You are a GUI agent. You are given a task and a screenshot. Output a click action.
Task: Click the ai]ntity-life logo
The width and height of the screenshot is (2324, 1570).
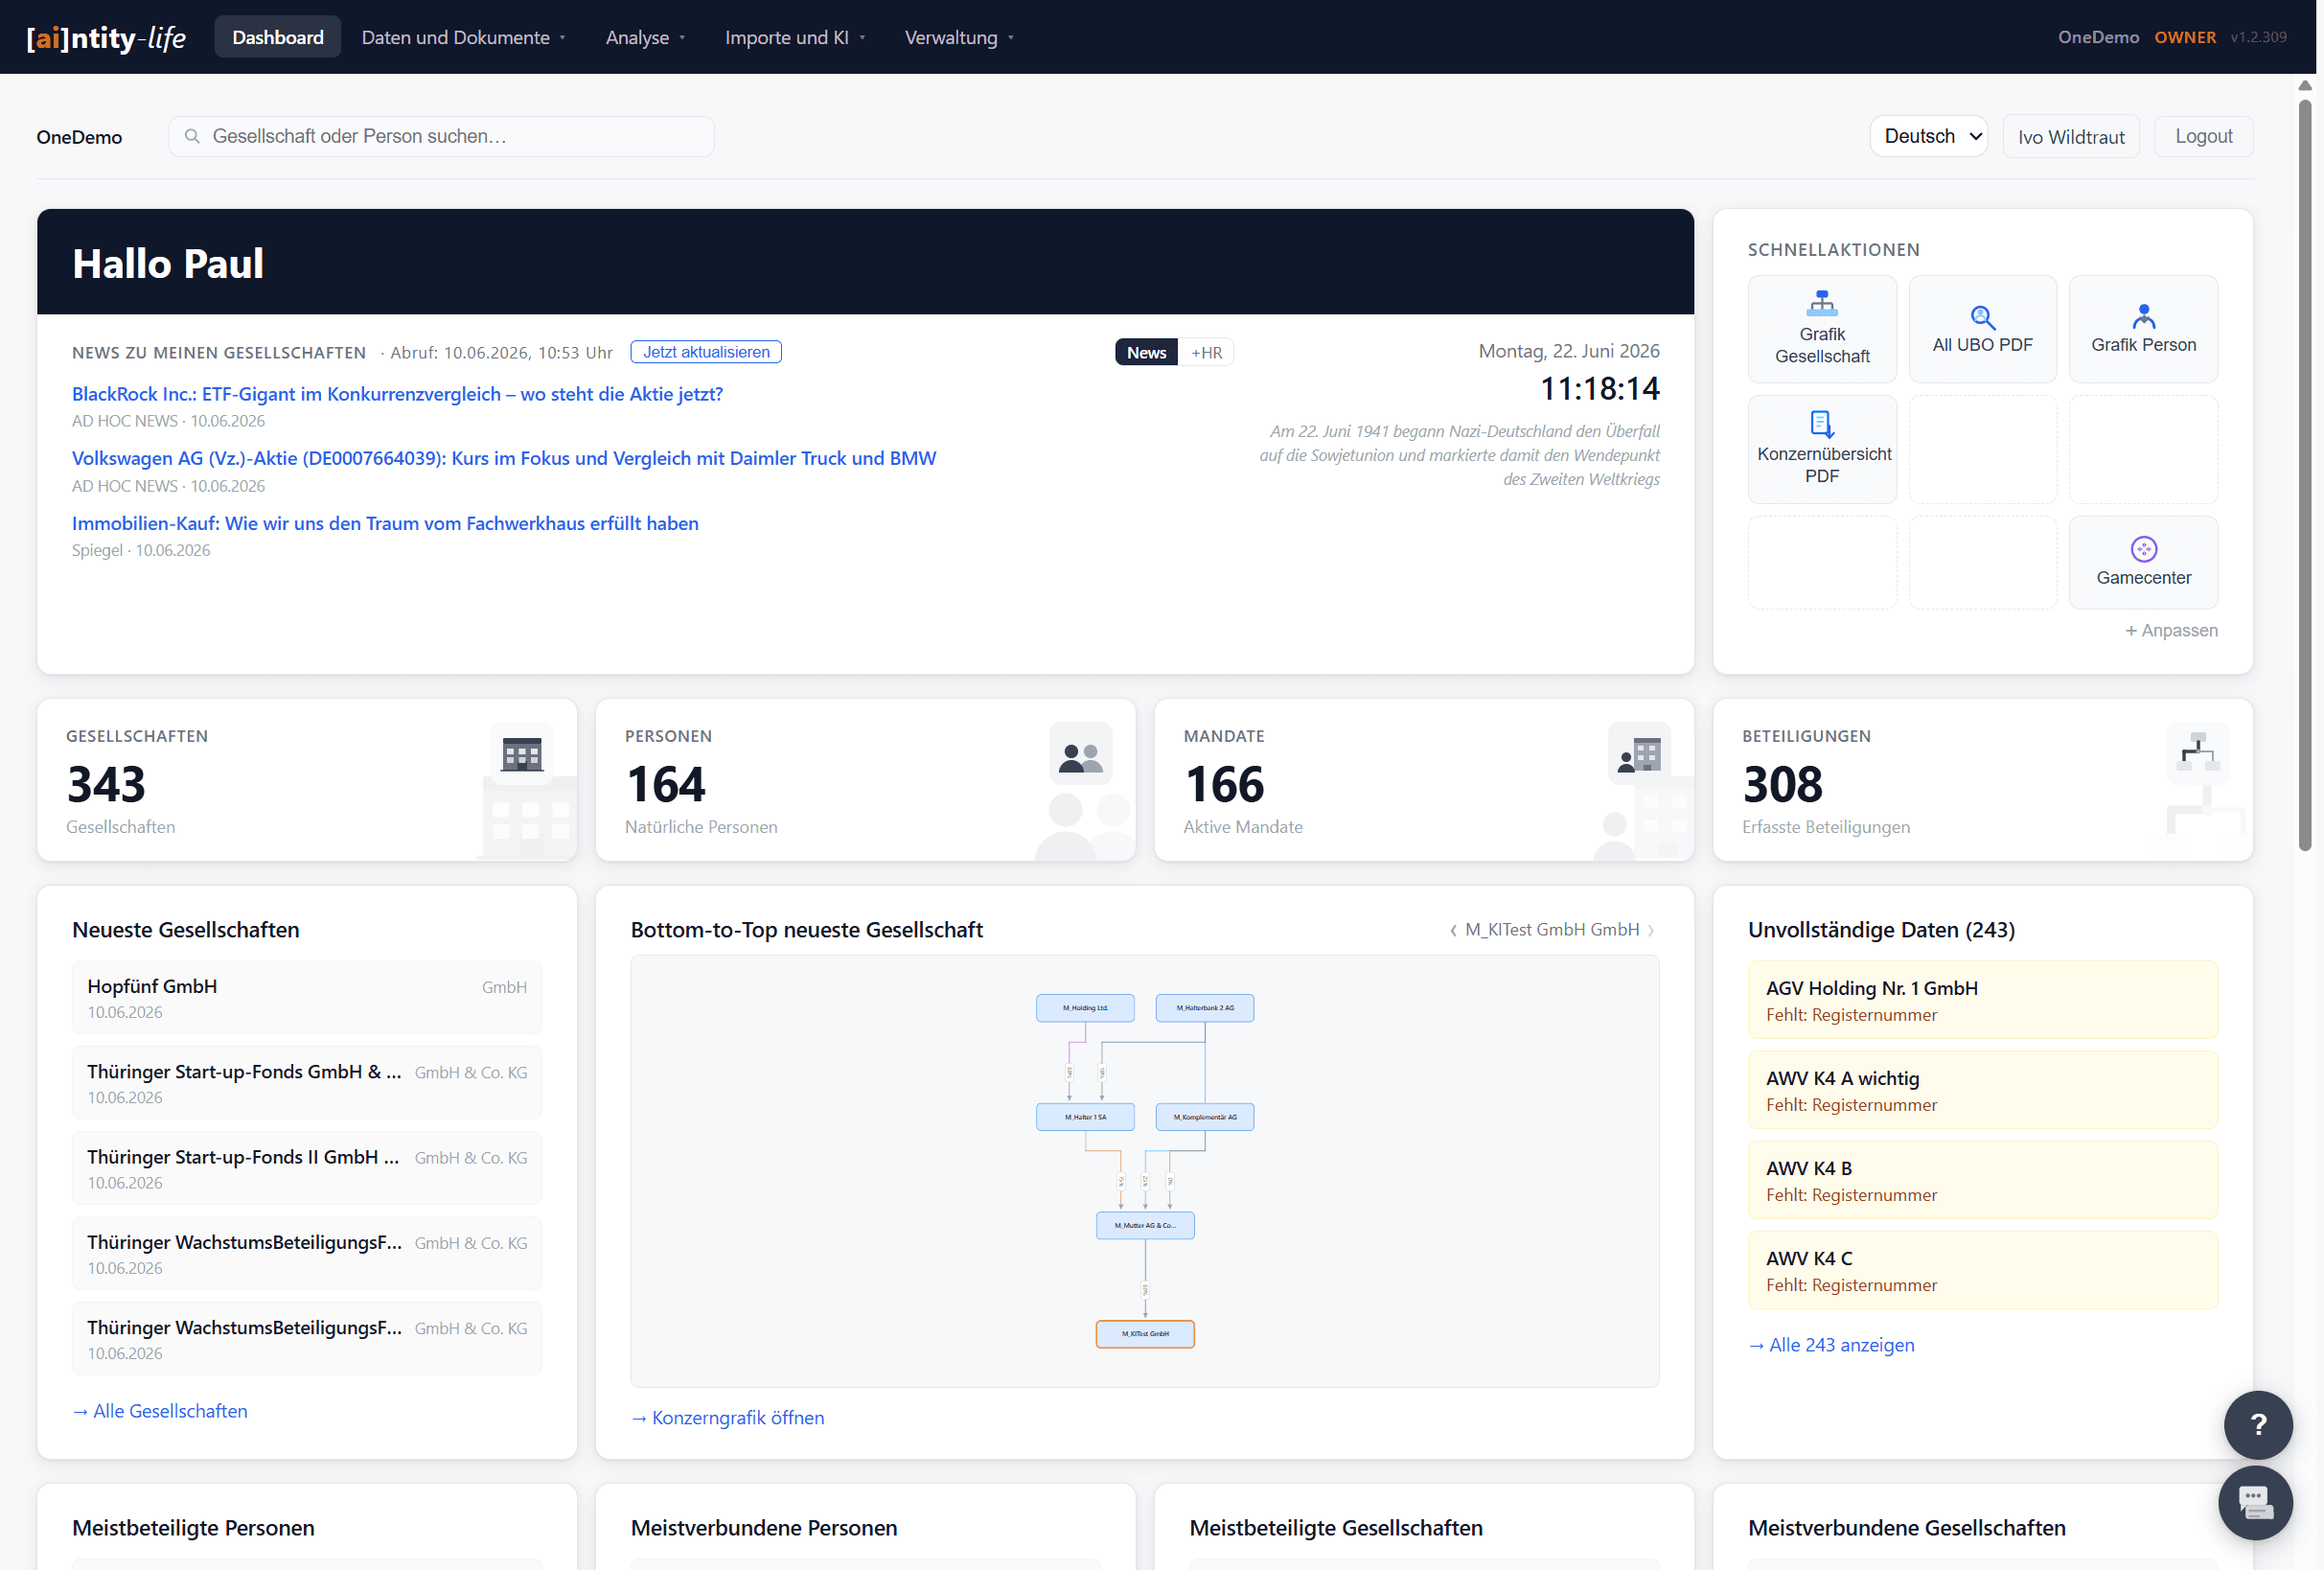106,37
